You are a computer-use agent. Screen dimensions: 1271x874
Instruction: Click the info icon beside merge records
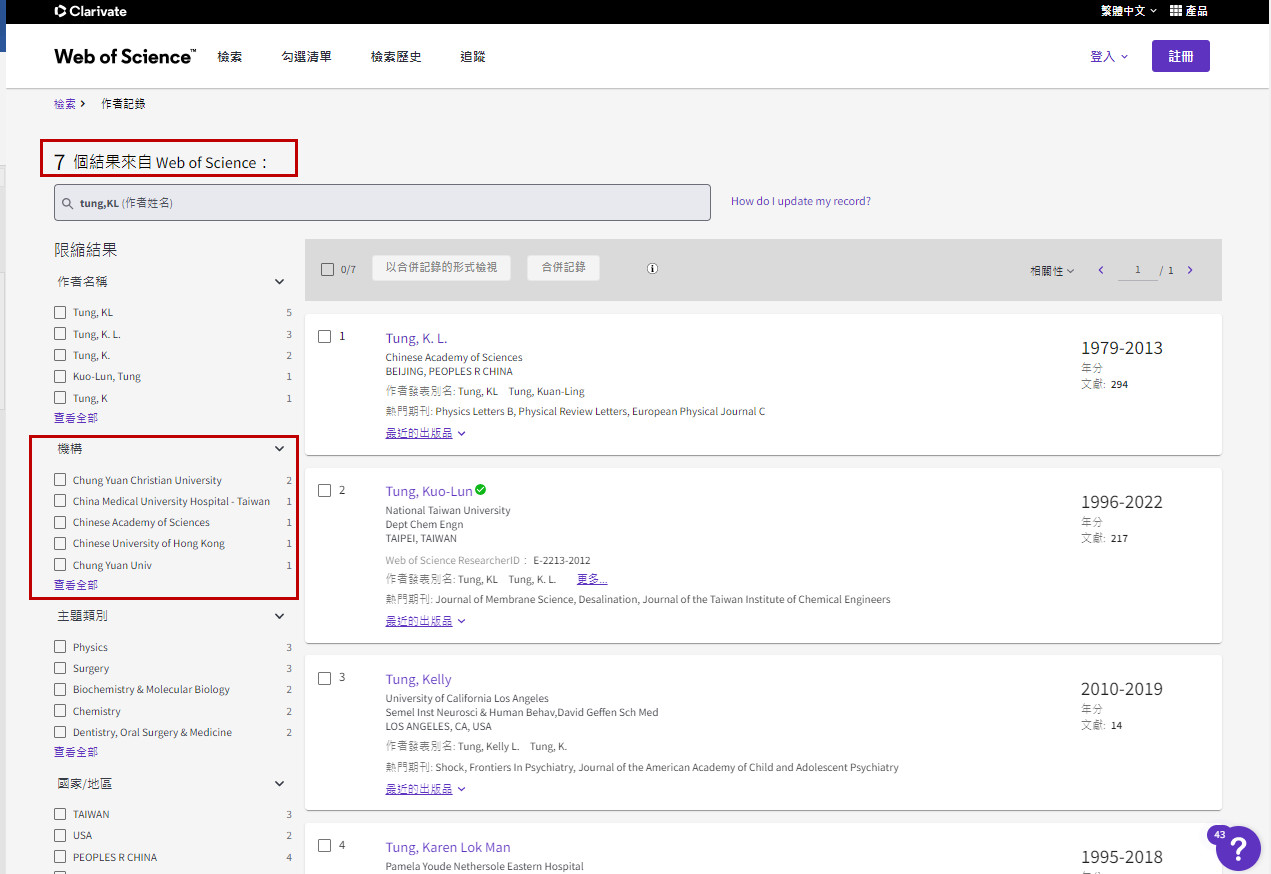652,268
